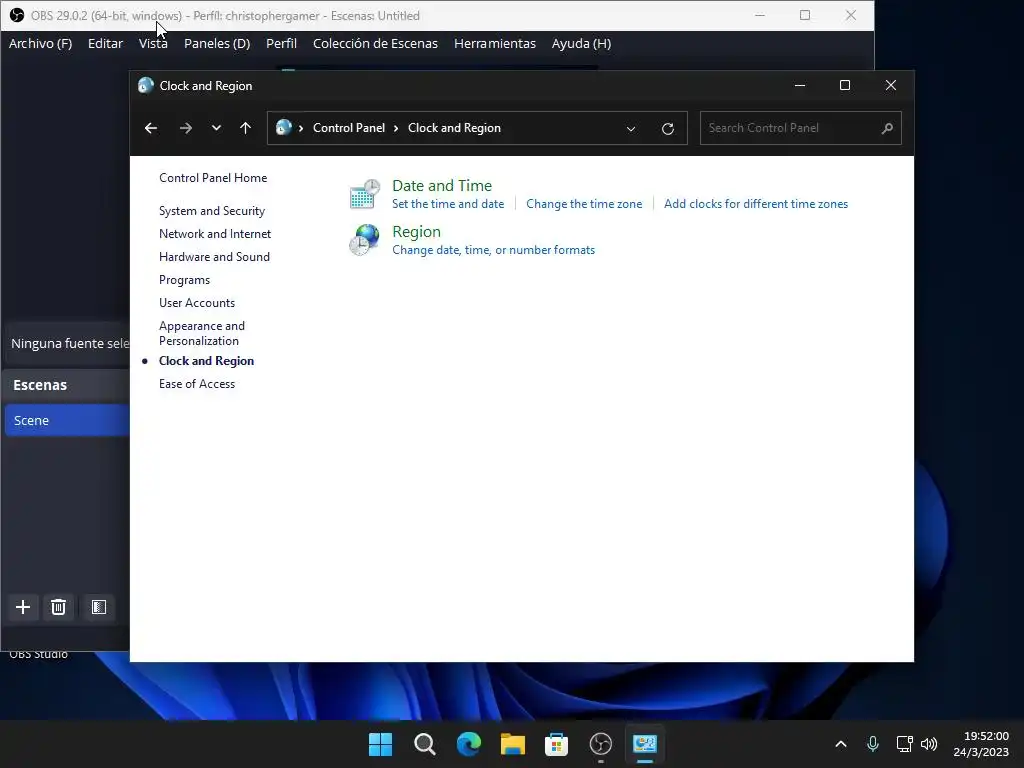Click the Back arrow in Control Panel

151,128
